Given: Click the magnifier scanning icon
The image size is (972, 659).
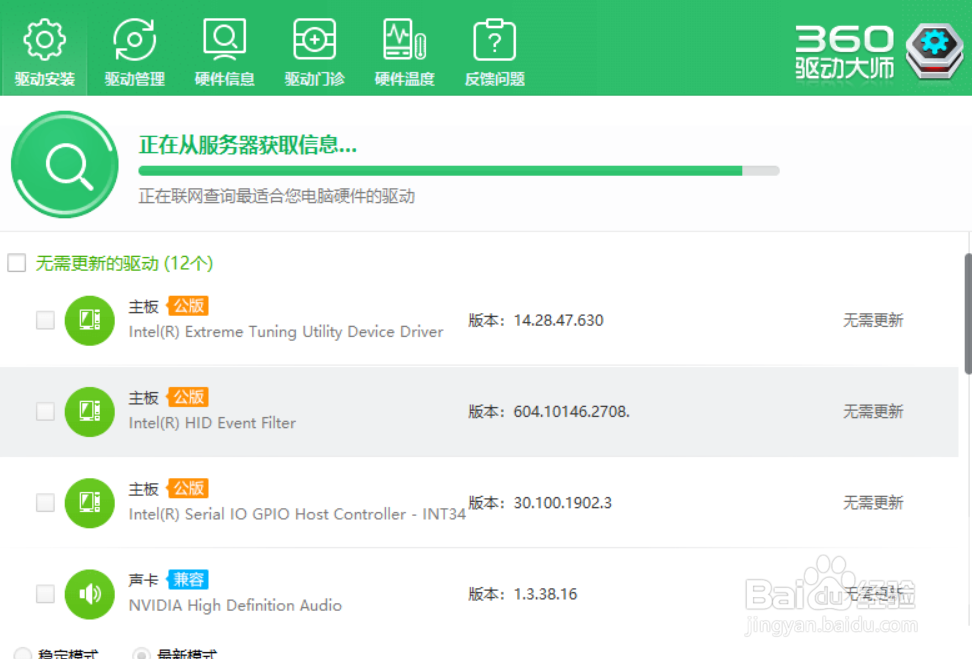Looking at the screenshot, I should click(64, 164).
